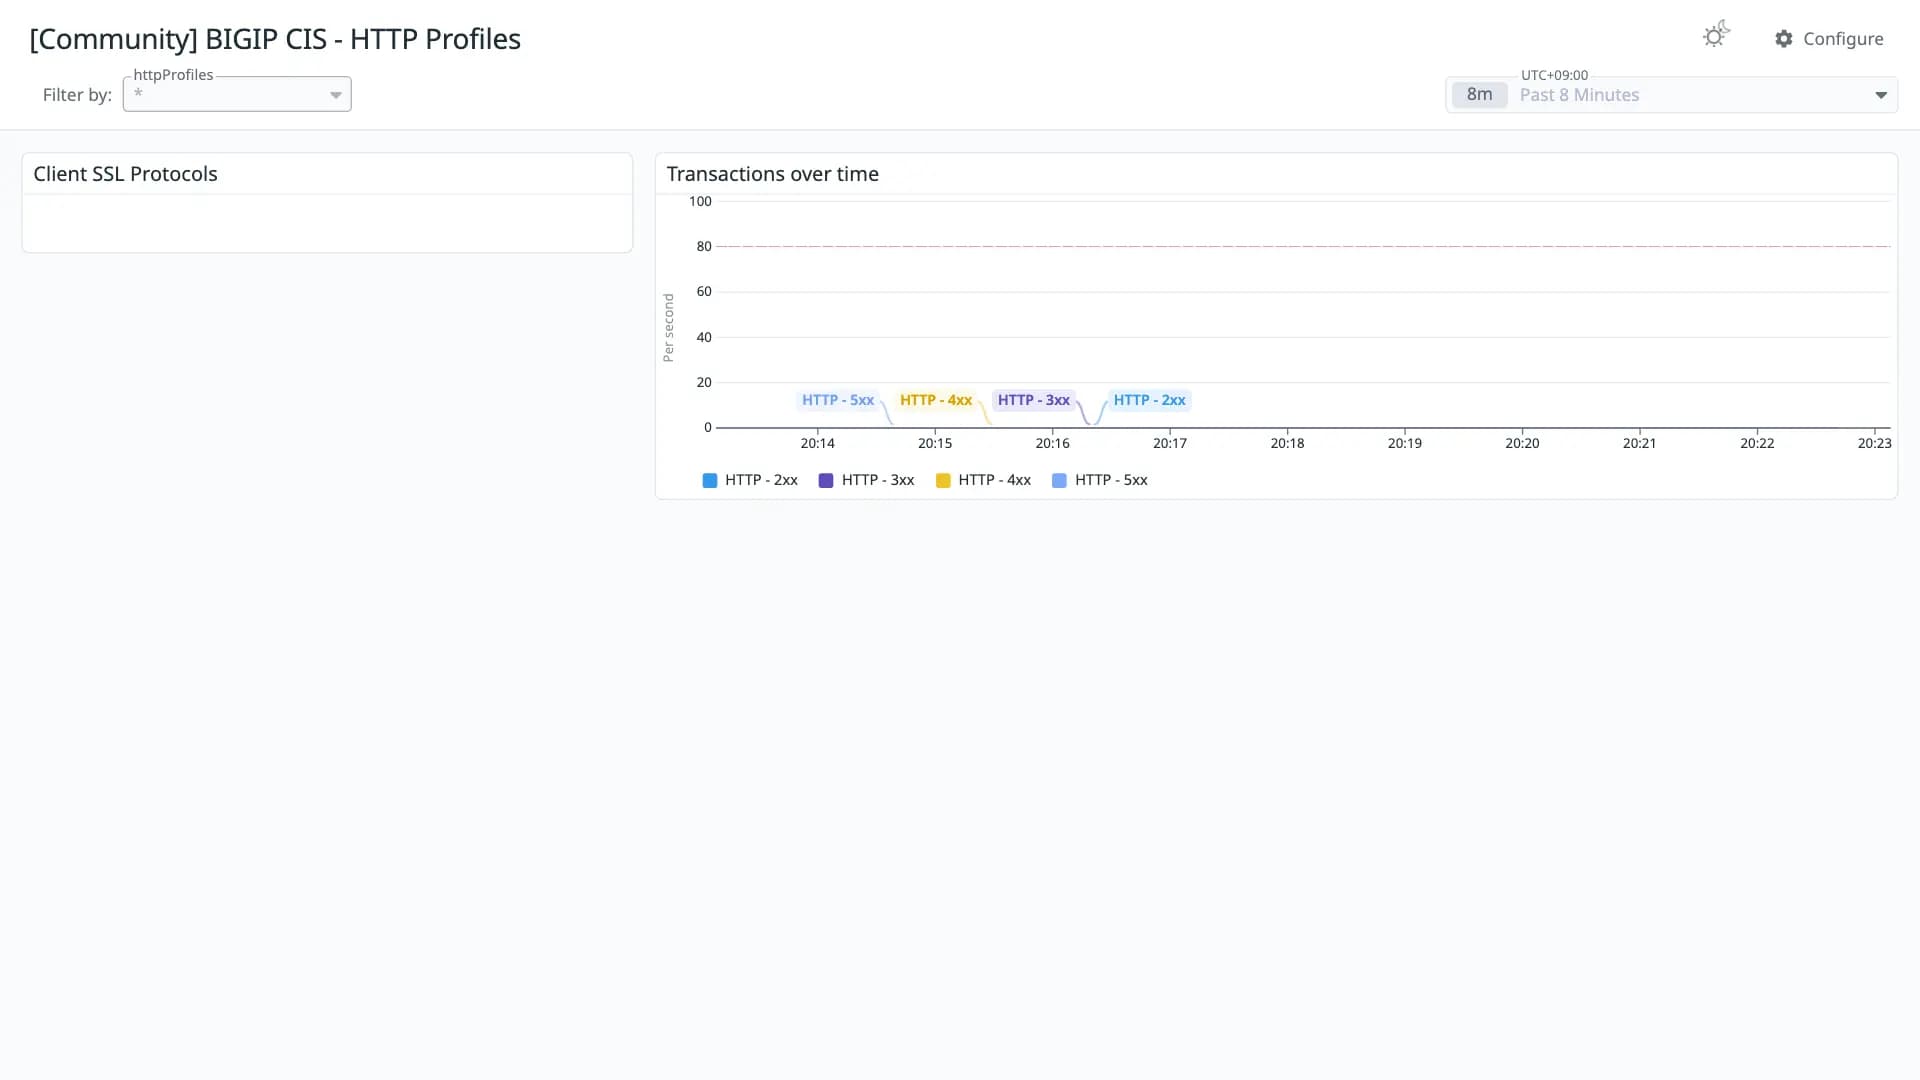
Task: Click the Configure label
Action: point(1843,39)
